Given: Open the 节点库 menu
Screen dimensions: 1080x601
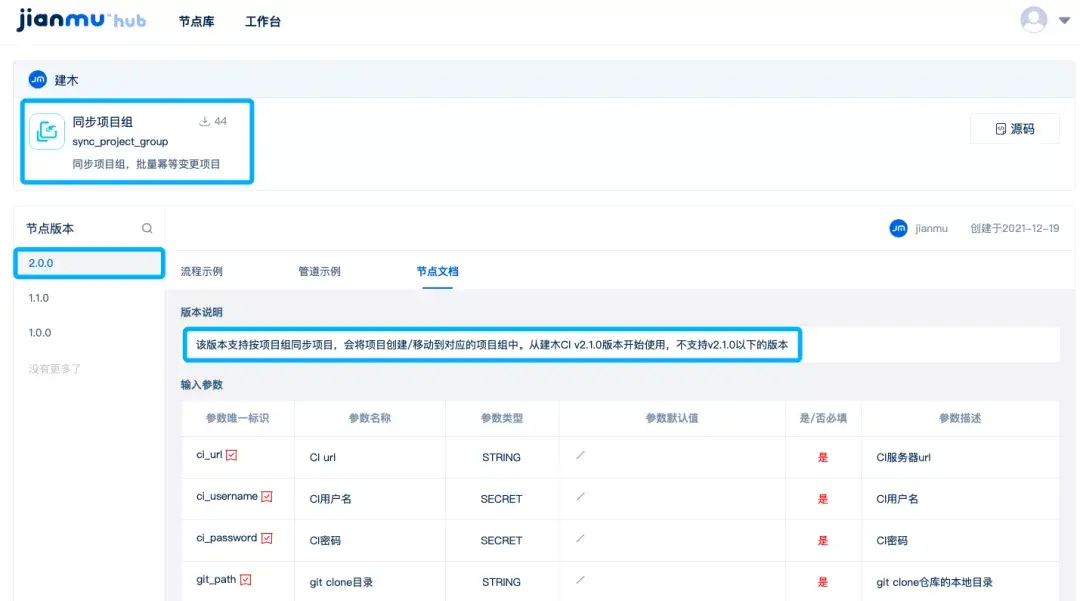Looking at the screenshot, I should click(196, 21).
